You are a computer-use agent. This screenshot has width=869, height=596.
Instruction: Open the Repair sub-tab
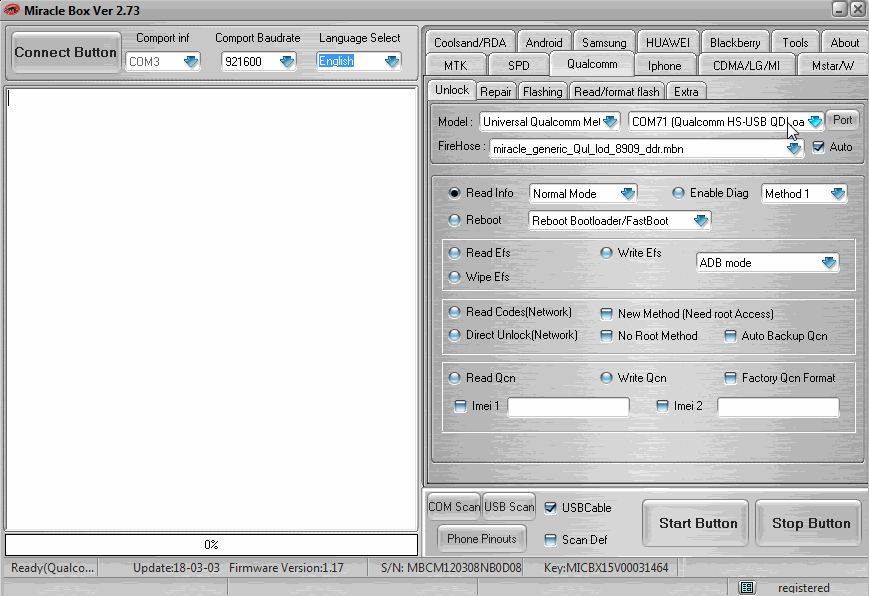[495, 92]
